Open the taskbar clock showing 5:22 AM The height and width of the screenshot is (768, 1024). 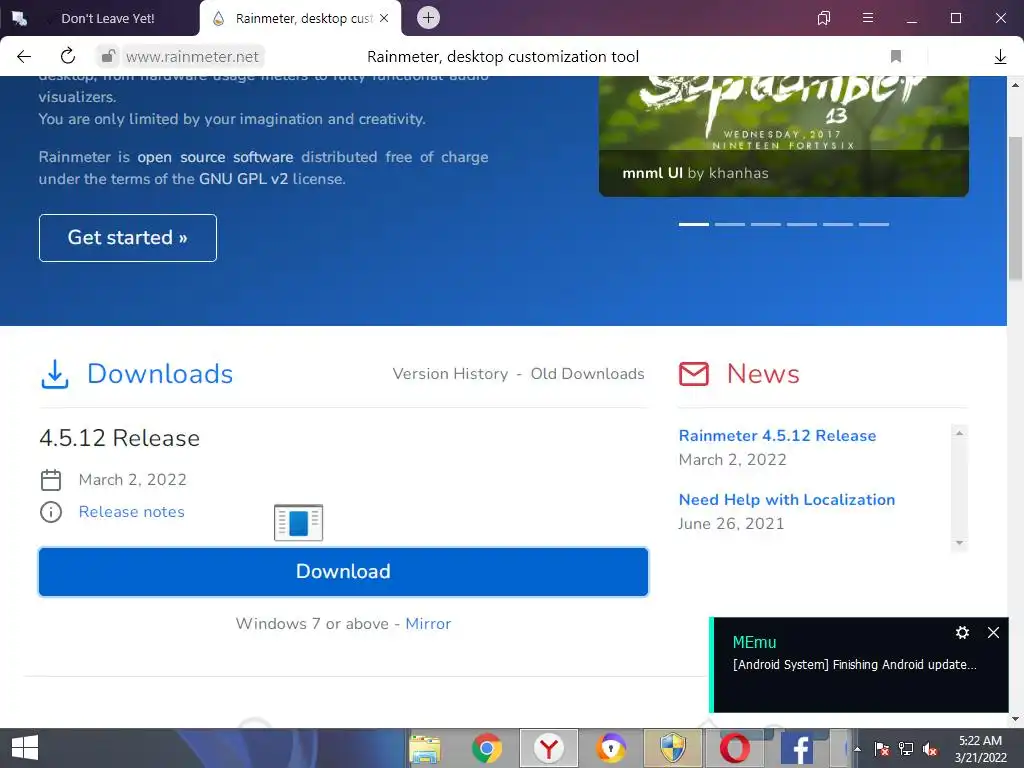(980, 748)
